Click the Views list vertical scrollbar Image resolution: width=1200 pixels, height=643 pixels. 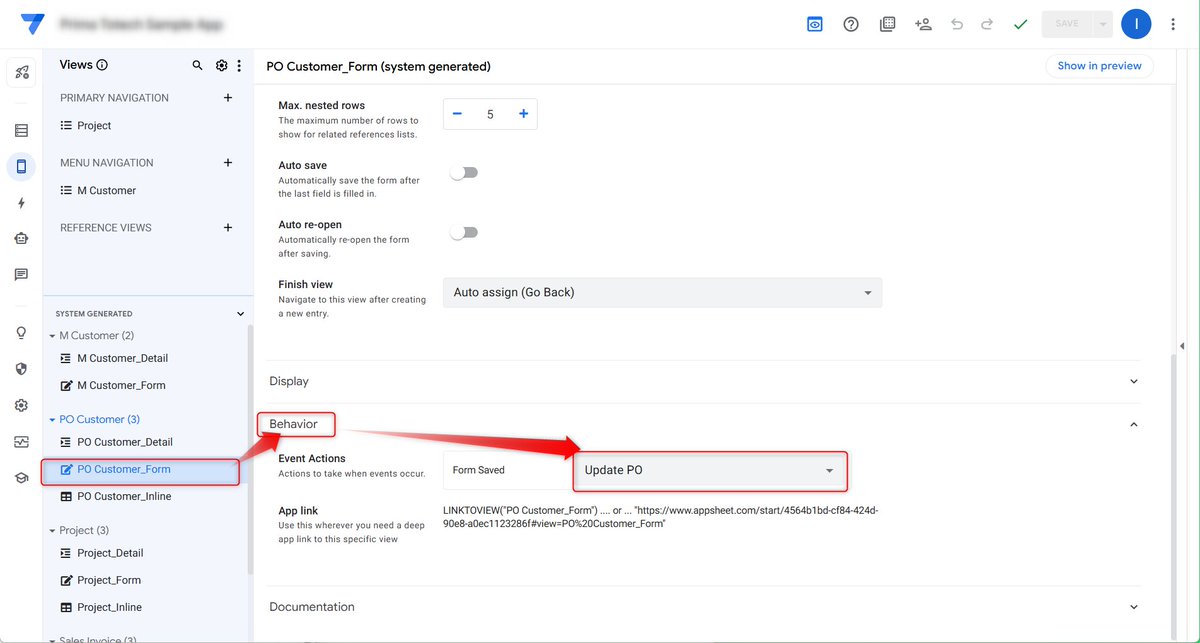pyautogui.click(x=250, y=450)
